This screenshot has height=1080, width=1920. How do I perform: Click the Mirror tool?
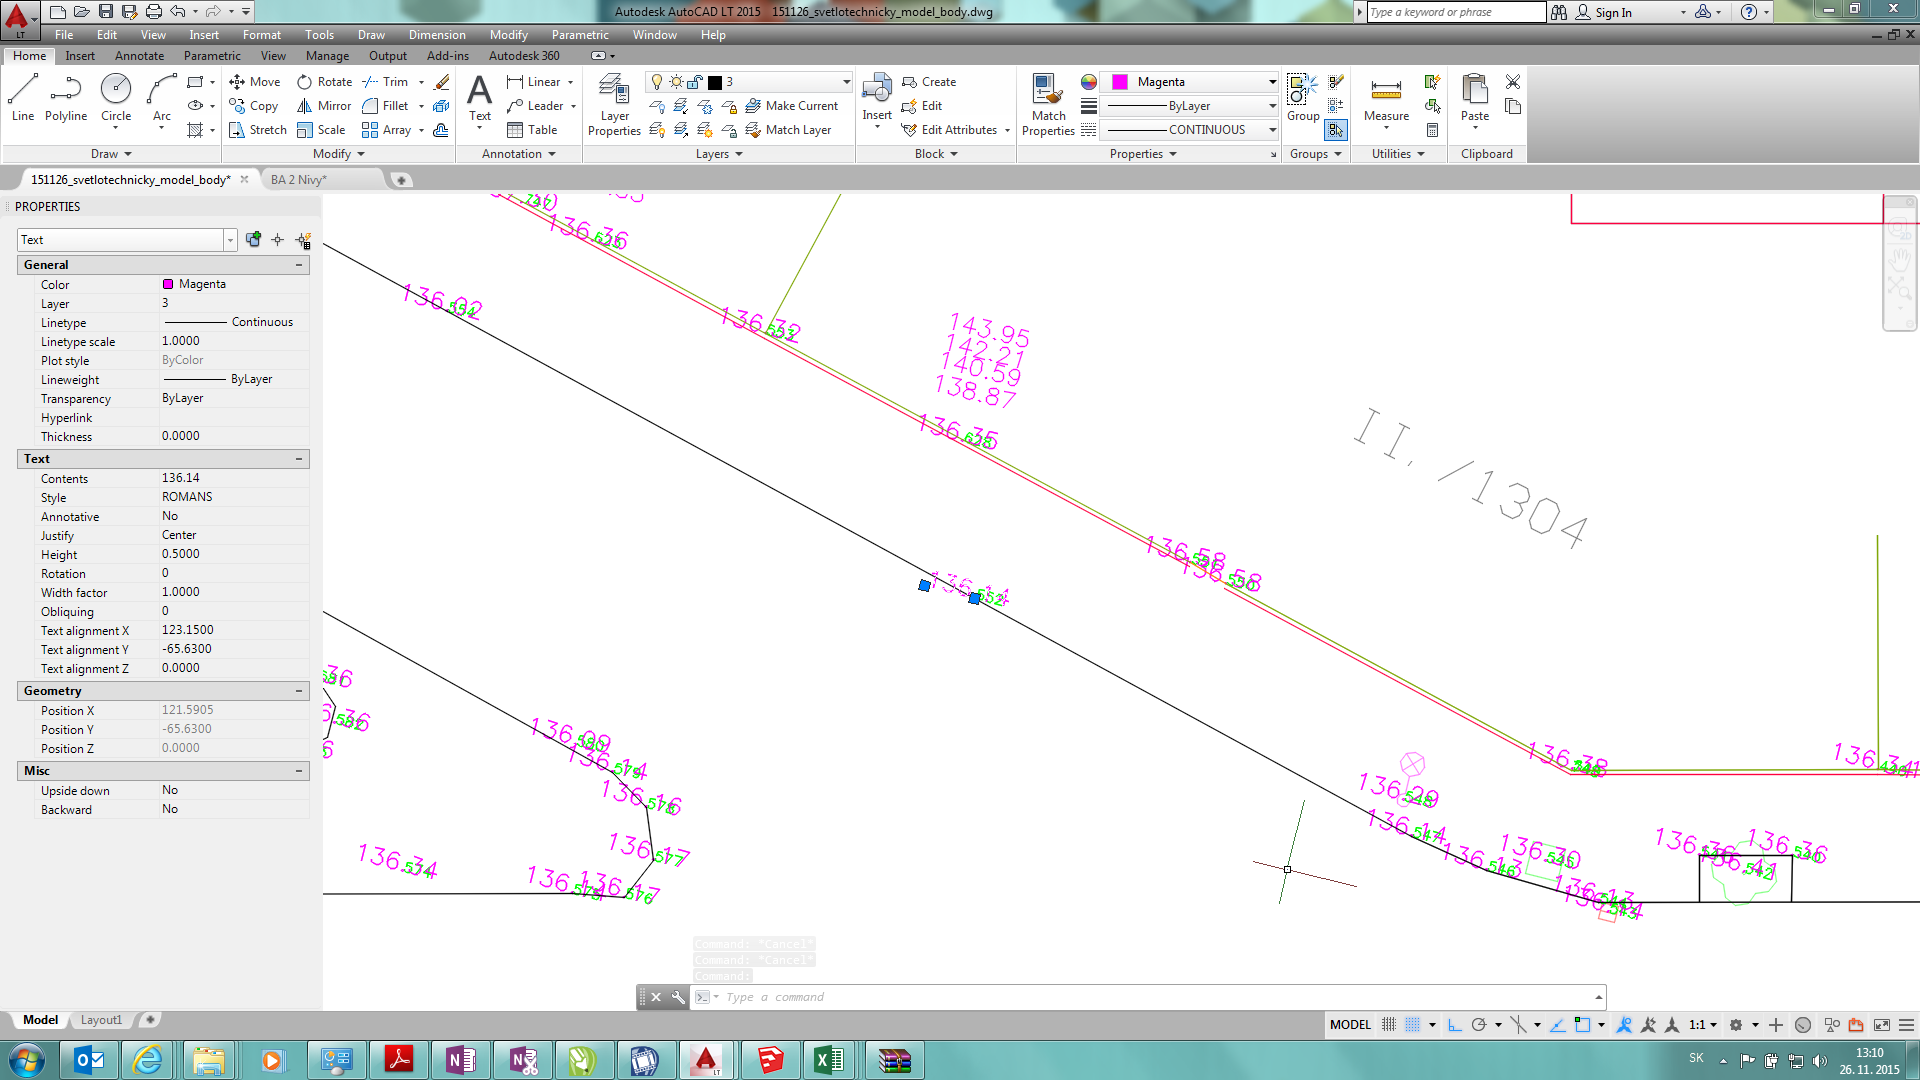pyautogui.click(x=324, y=106)
